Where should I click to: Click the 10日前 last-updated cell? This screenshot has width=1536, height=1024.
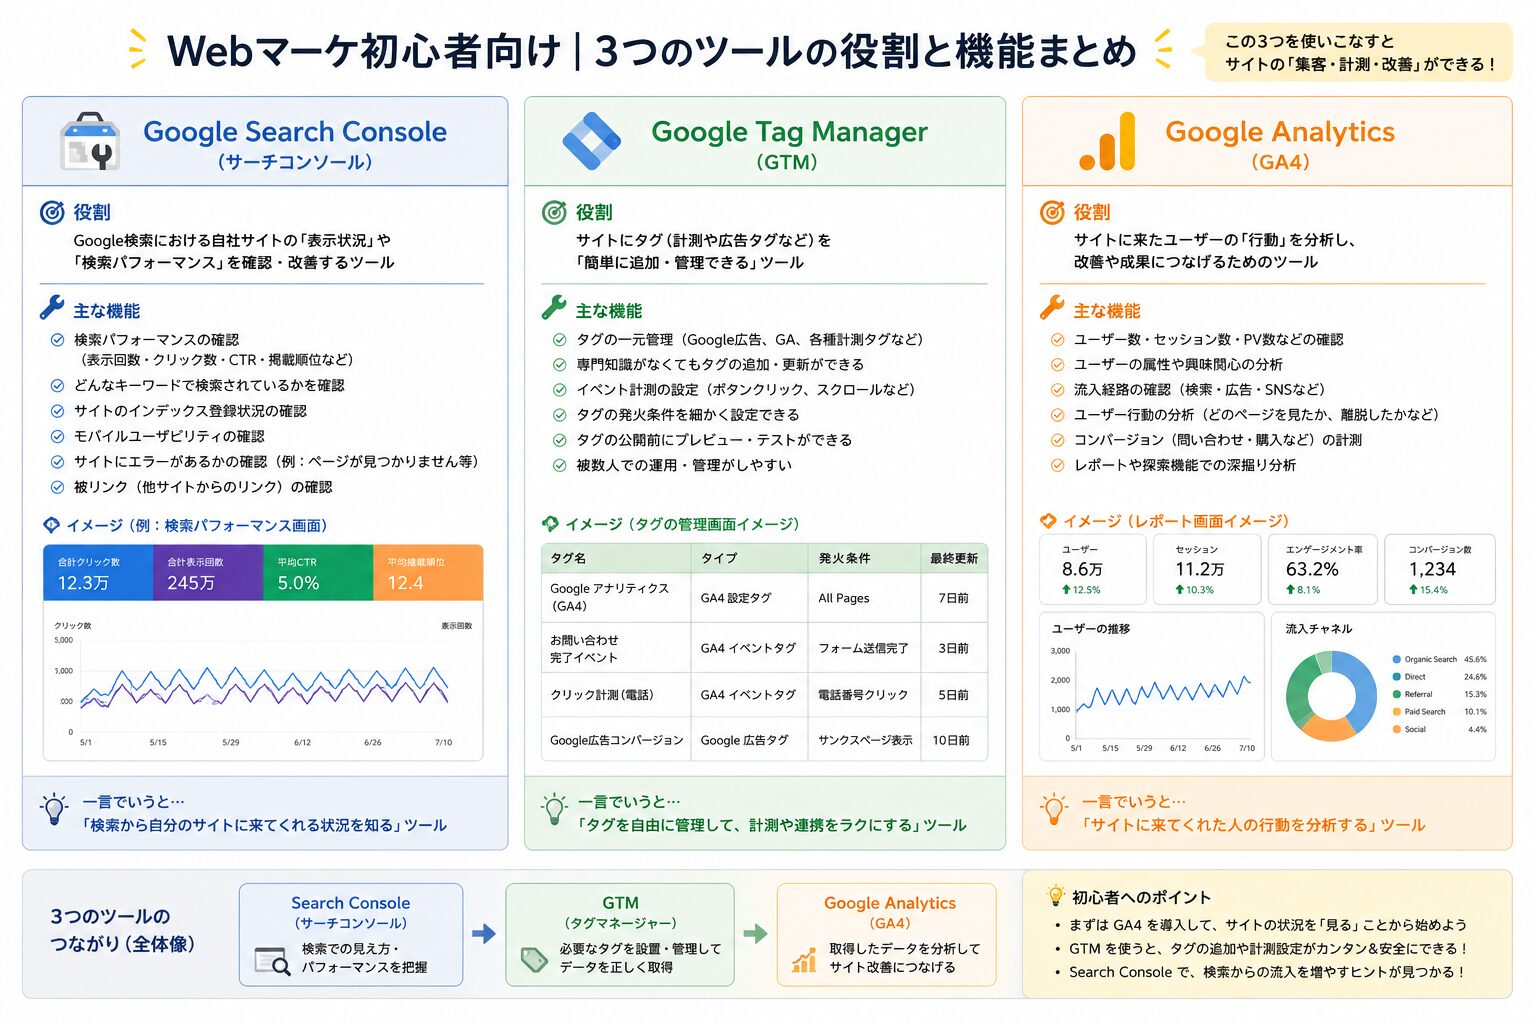[x=951, y=741]
